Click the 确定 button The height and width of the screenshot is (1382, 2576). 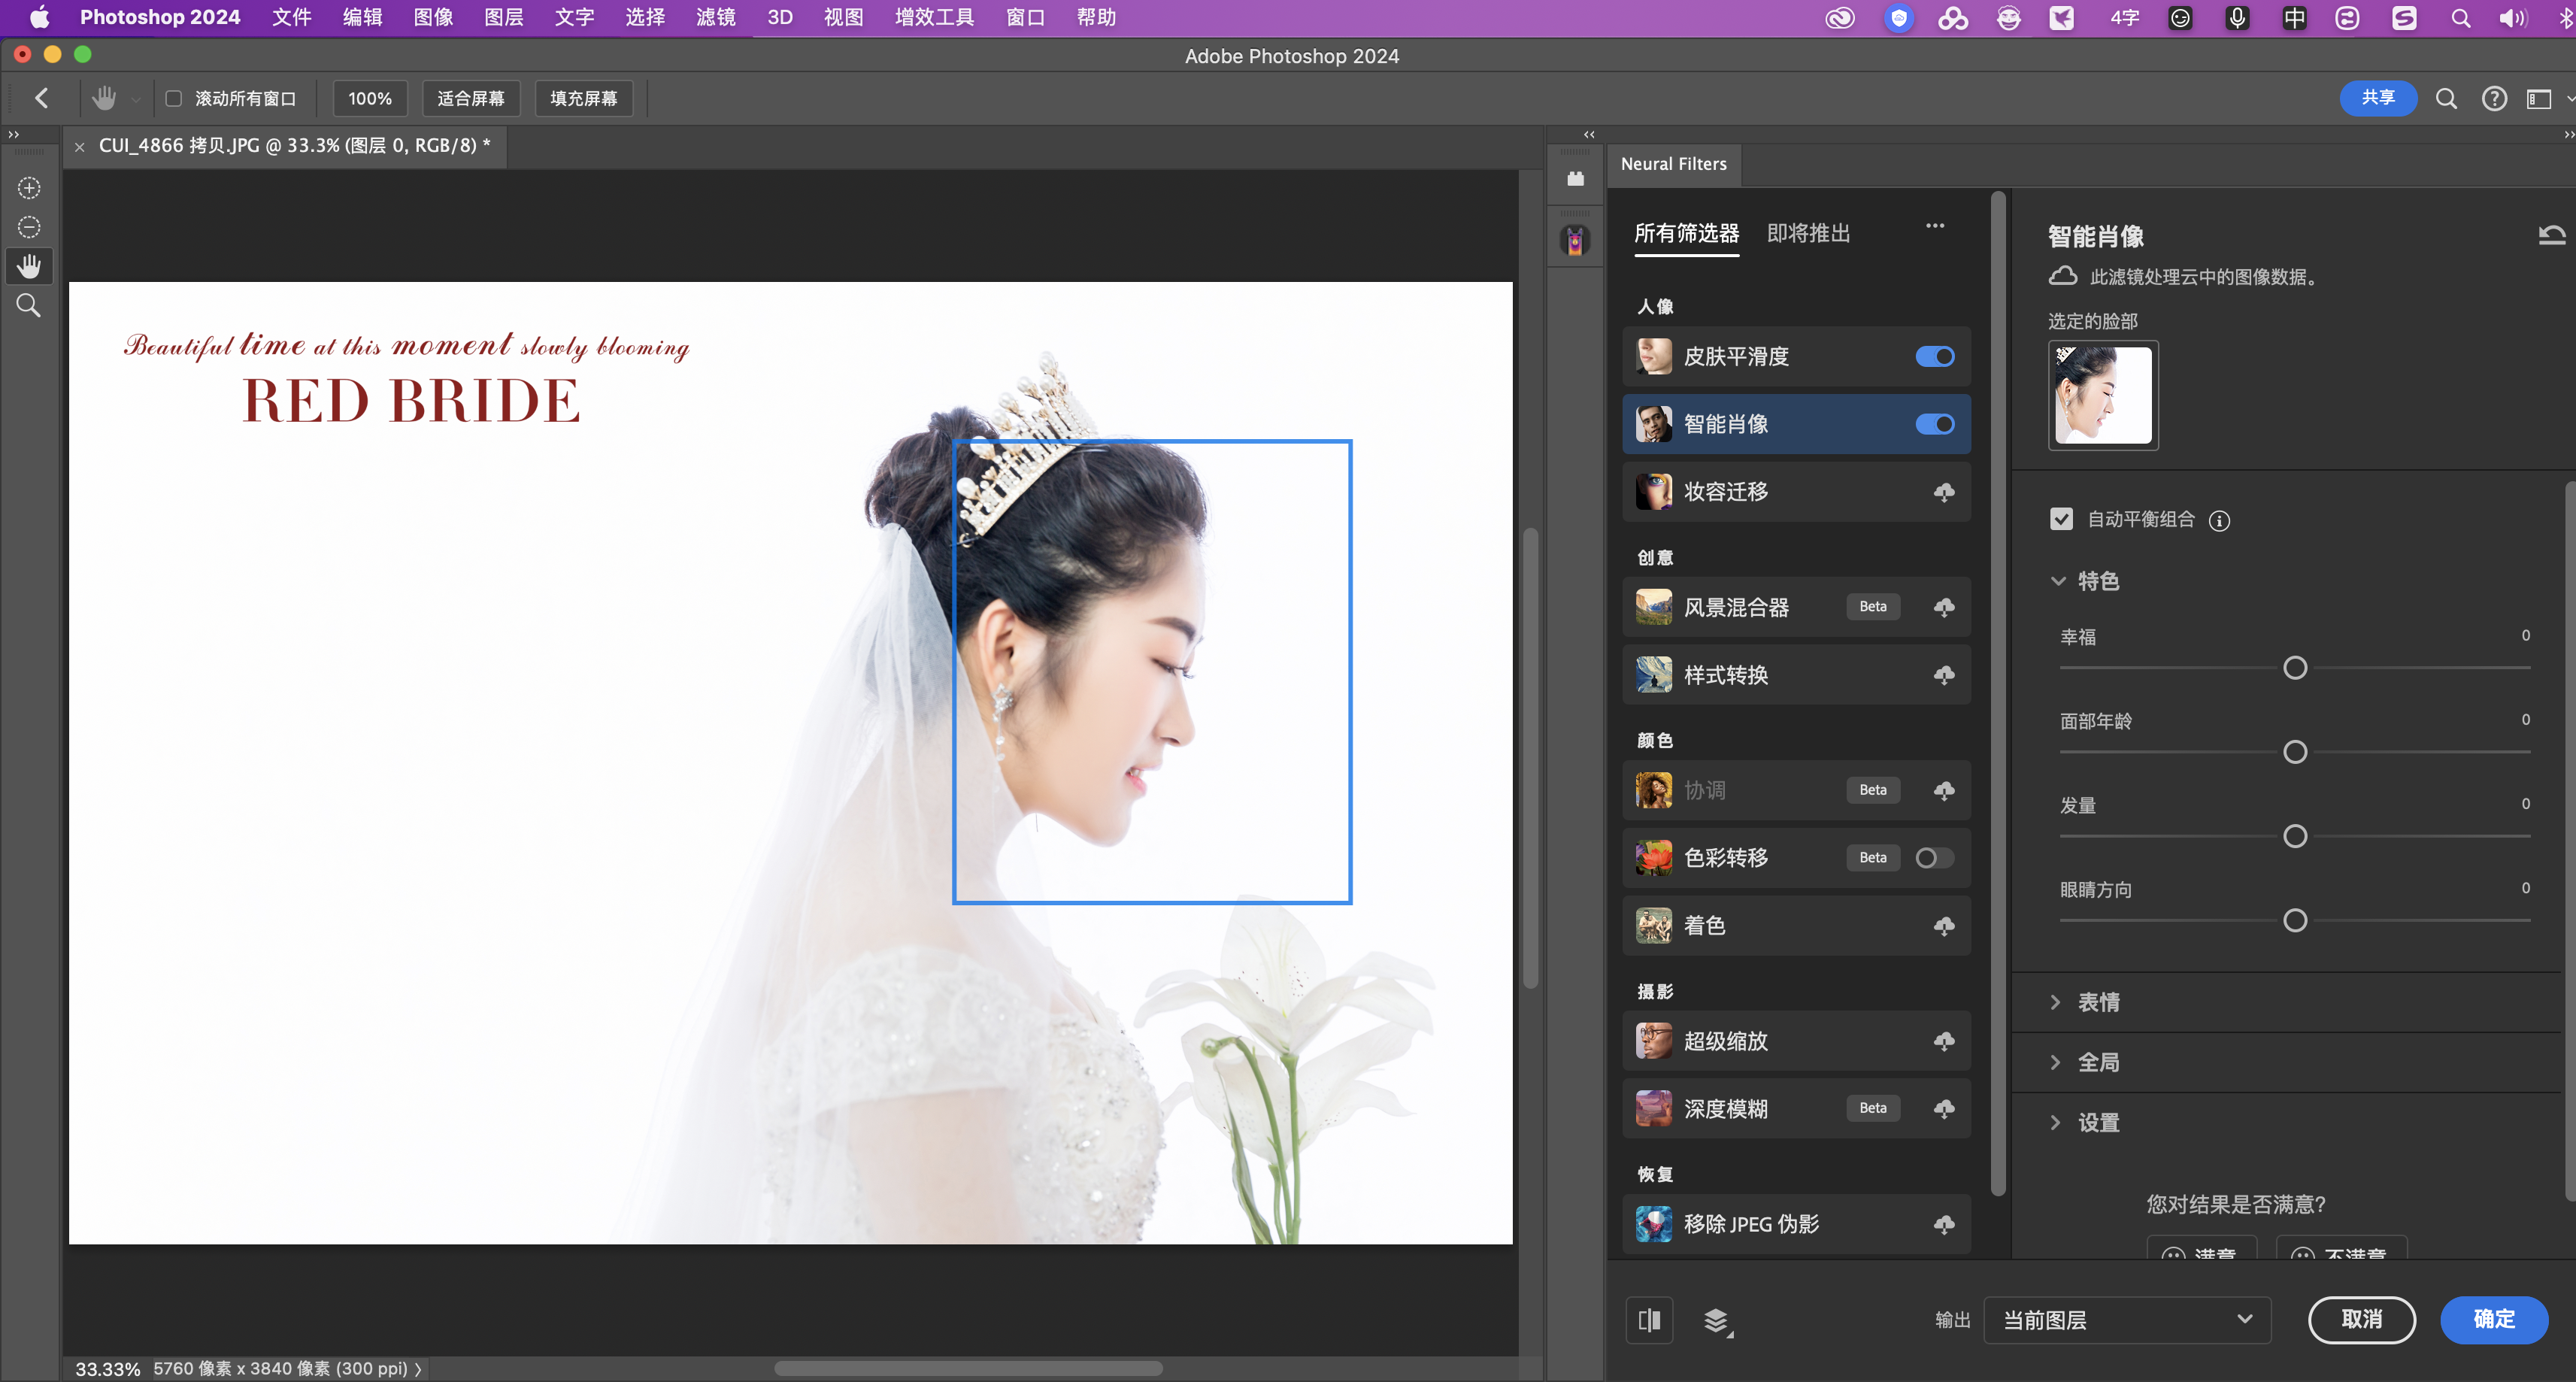tap(2493, 1320)
